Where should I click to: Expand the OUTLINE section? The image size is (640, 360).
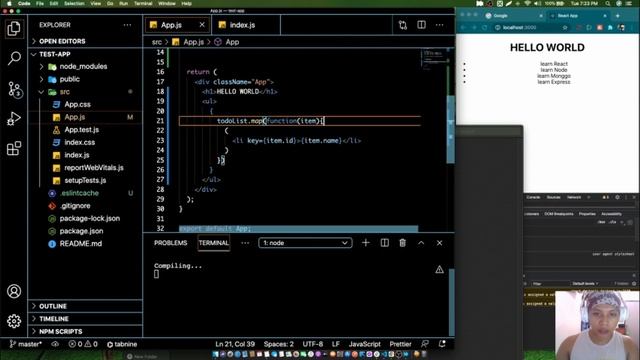pos(86,306)
